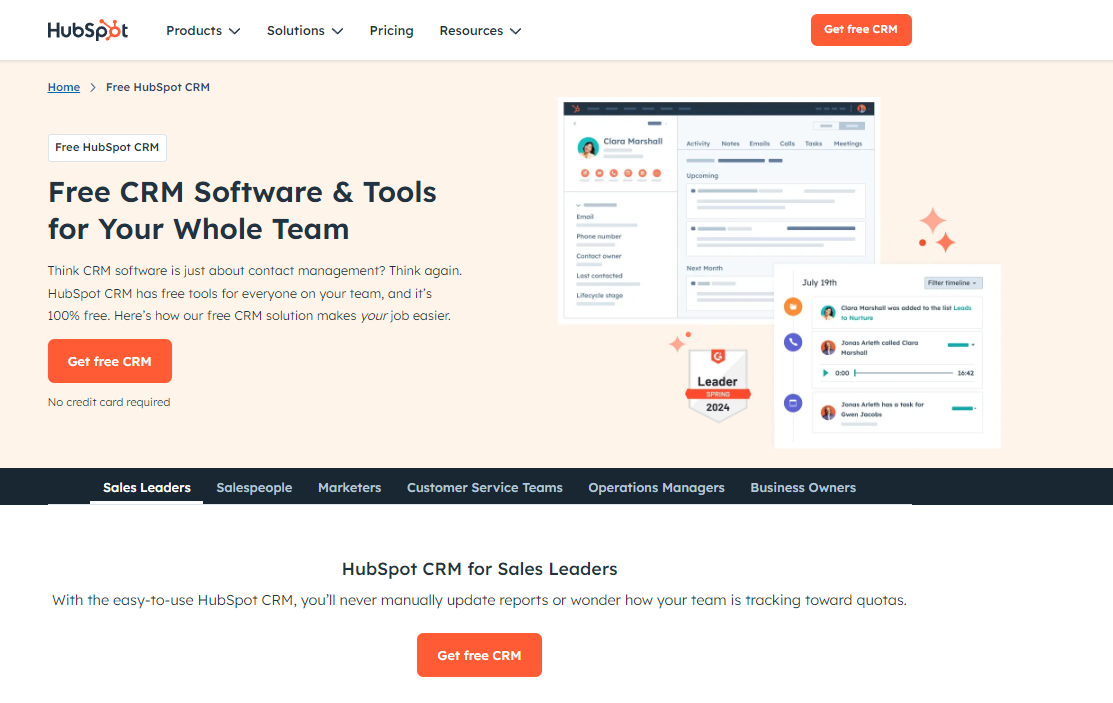Click the Contact owner field label
The height and width of the screenshot is (703, 1113).
pyautogui.click(x=598, y=256)
